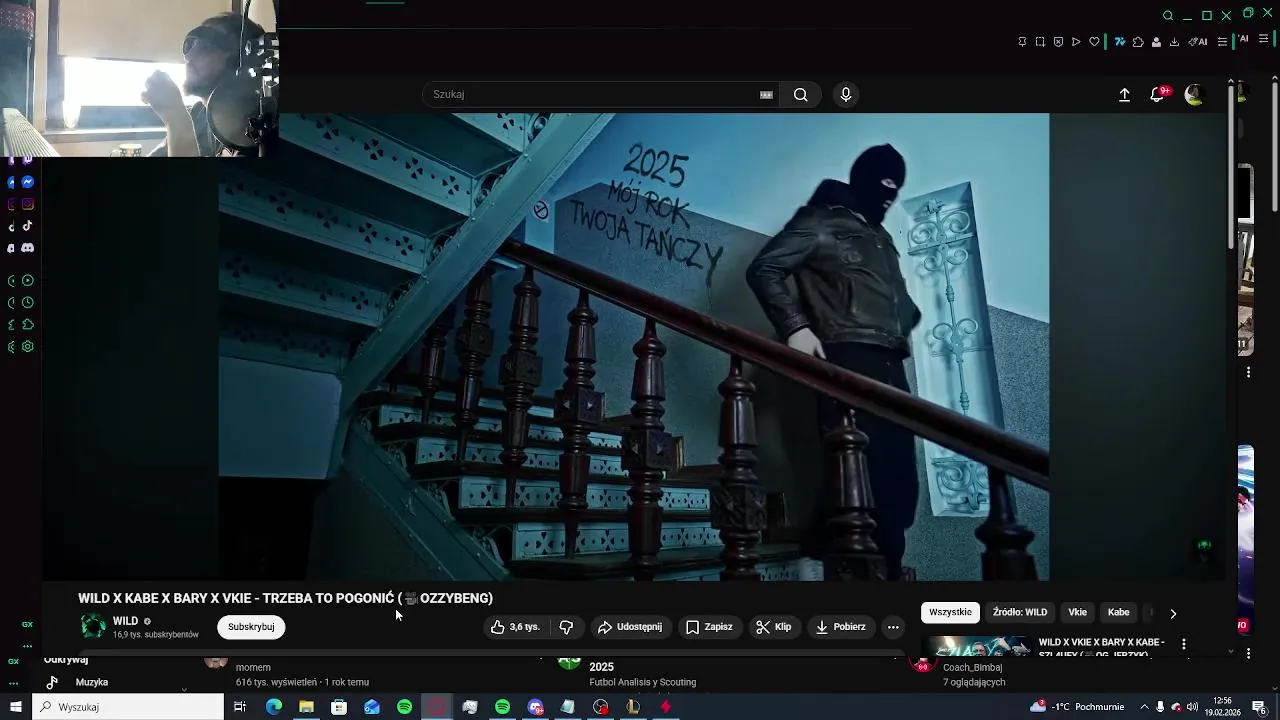Click the Zapisz save button
Image resolution: width=1280 pixels, height=720 pixels.
[709, 627]
